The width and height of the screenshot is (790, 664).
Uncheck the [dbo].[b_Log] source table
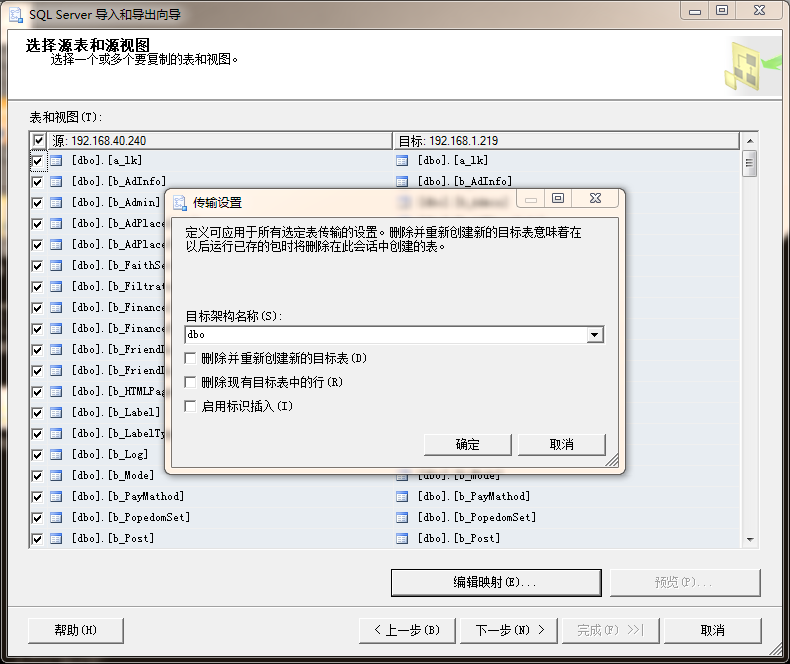[37, 455]
